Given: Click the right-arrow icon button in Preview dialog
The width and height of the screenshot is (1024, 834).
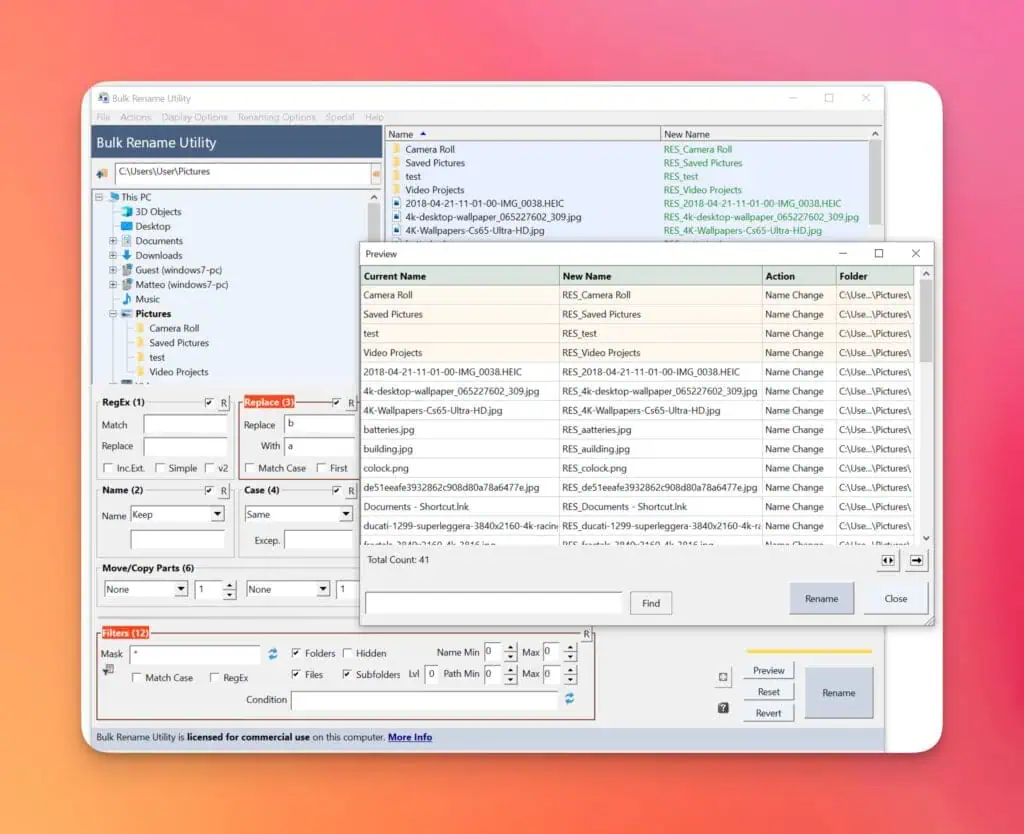Looking at the screenshot, I should [x=916, y=561].
